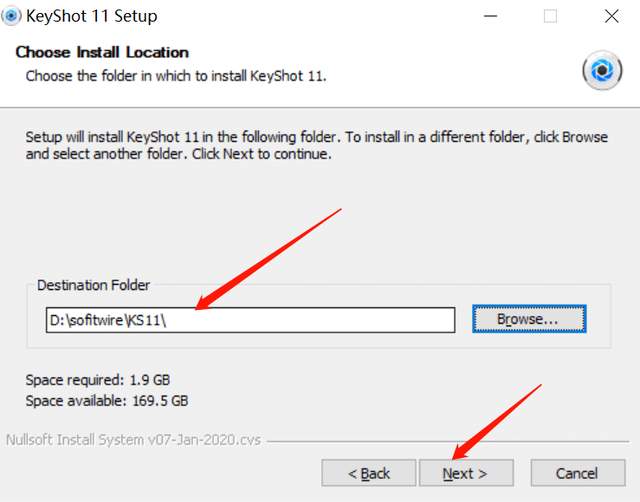Proceed by pressing Next >
The image size is (640, 502).
(465, 473)
